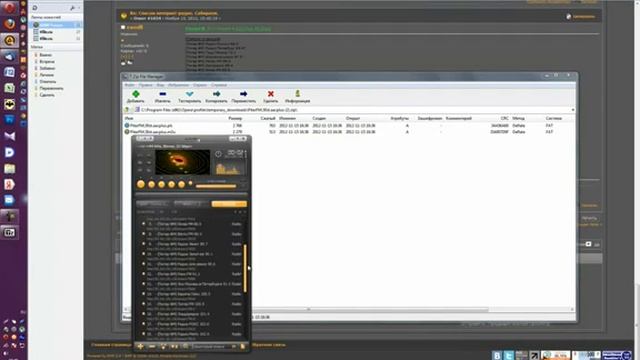Click the green Добавить (Add) toolbar icon in 7-Zip
Image resolution: width=640 pixels, height=360 pixels.
[136, 94]
